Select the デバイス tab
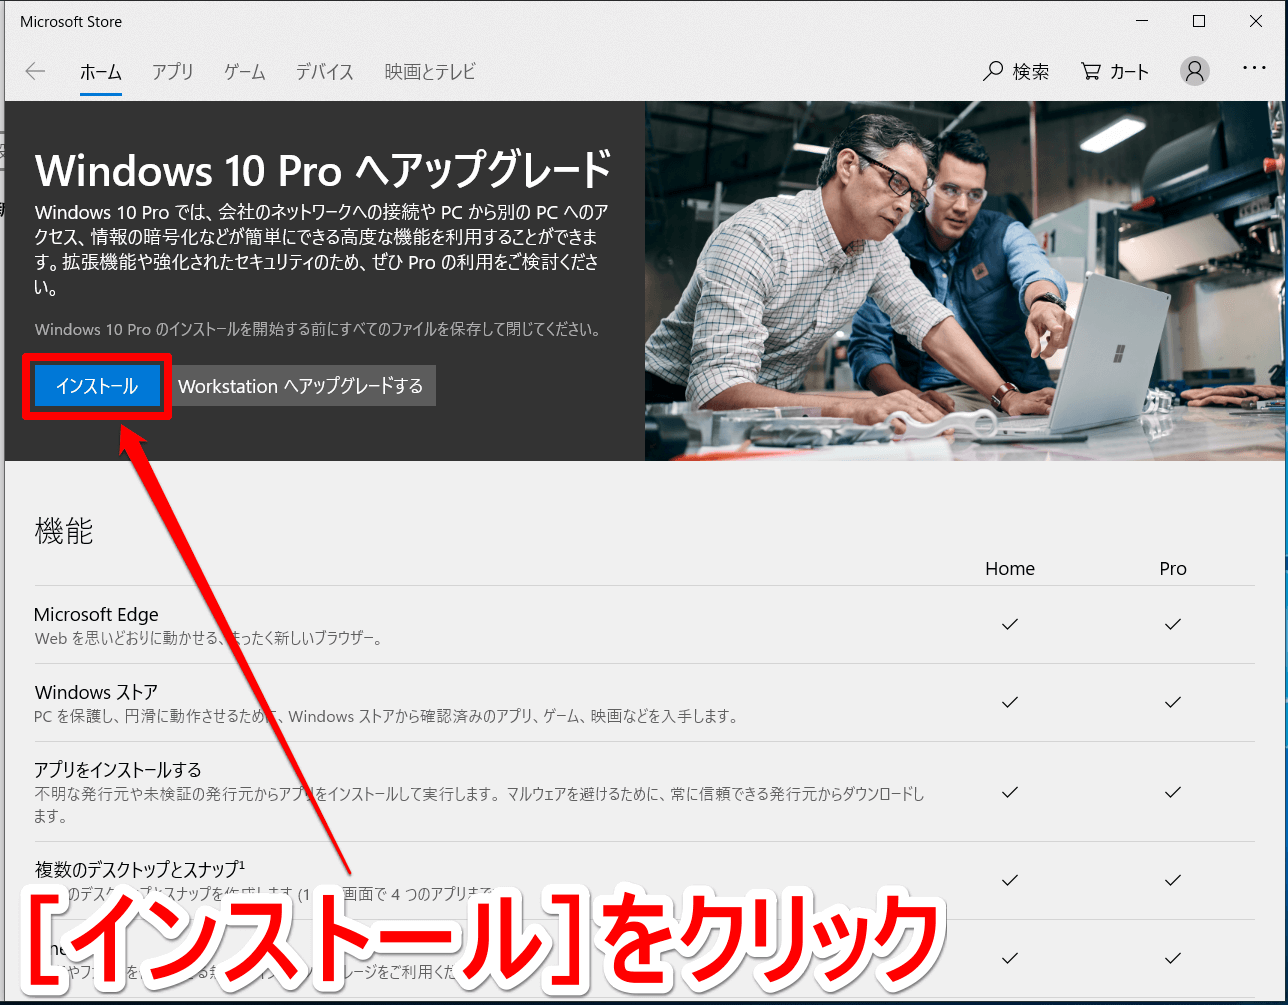This screenshot has height=1005, width=1288. (x=325, y=72)
